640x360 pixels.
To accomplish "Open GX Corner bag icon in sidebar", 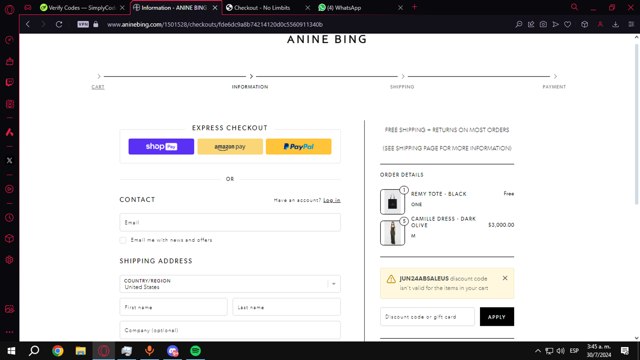I will [9, 61].
